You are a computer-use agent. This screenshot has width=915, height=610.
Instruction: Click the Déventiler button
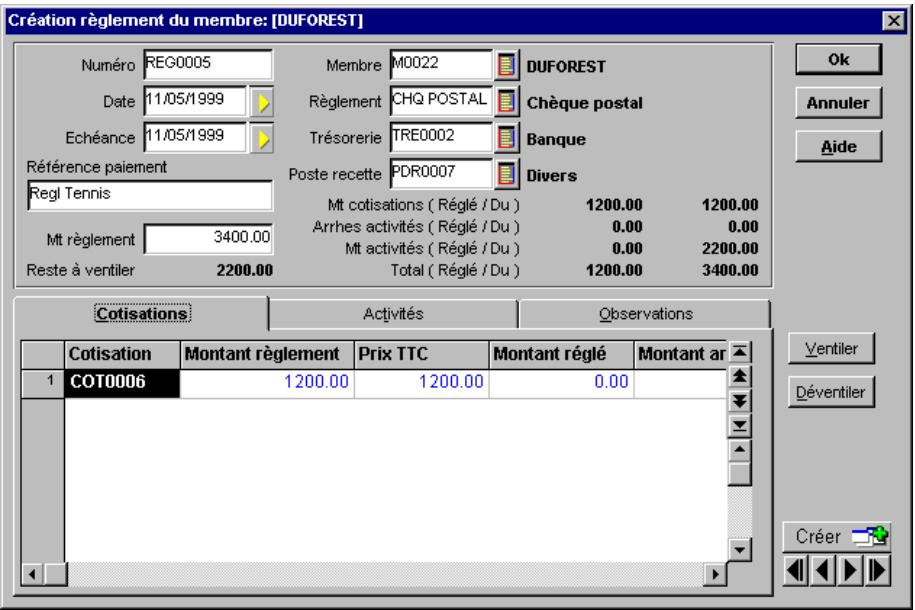[832, 392]
